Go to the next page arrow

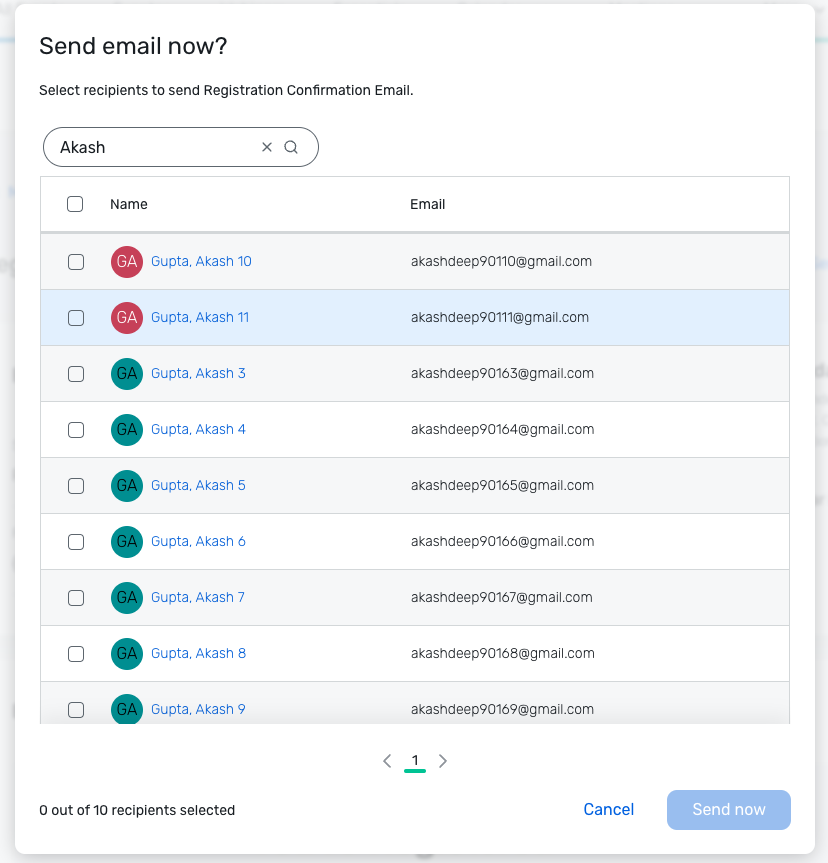coord(443,761)
